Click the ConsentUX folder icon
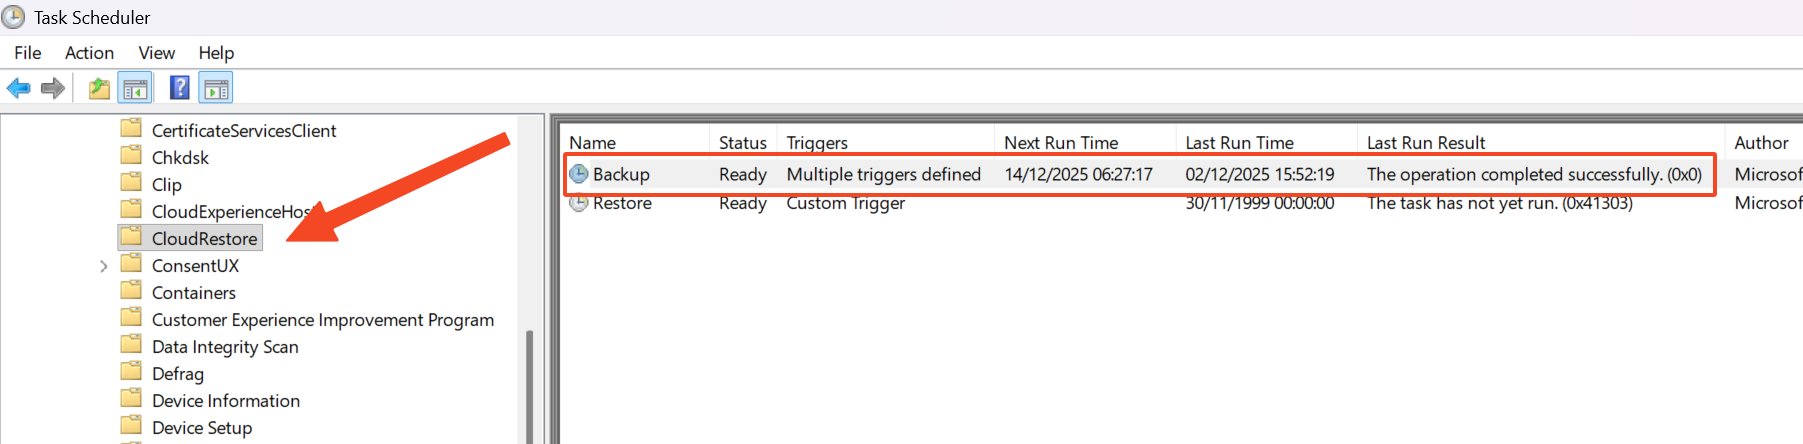Screen dimensions: 1803x444 (x=131, y=264)
